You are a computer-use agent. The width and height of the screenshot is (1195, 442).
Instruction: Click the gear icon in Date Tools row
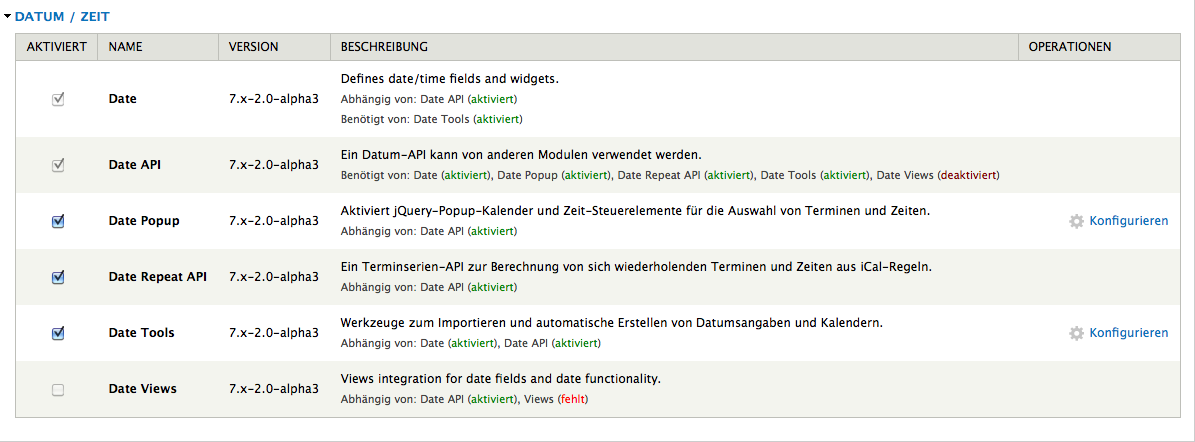1076,333
